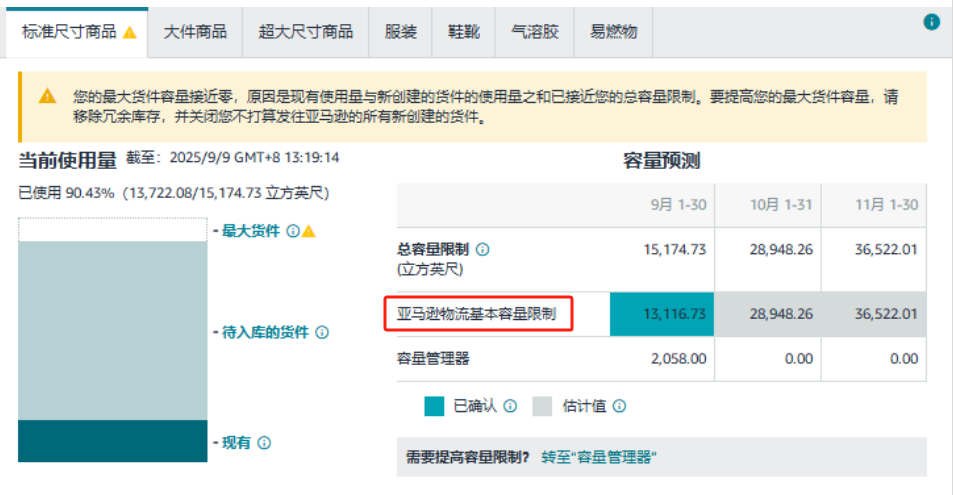This screenshot has height=495, width=953.
Task: Click the dark teal 现有 bar segment
Action: click(110, 441)
